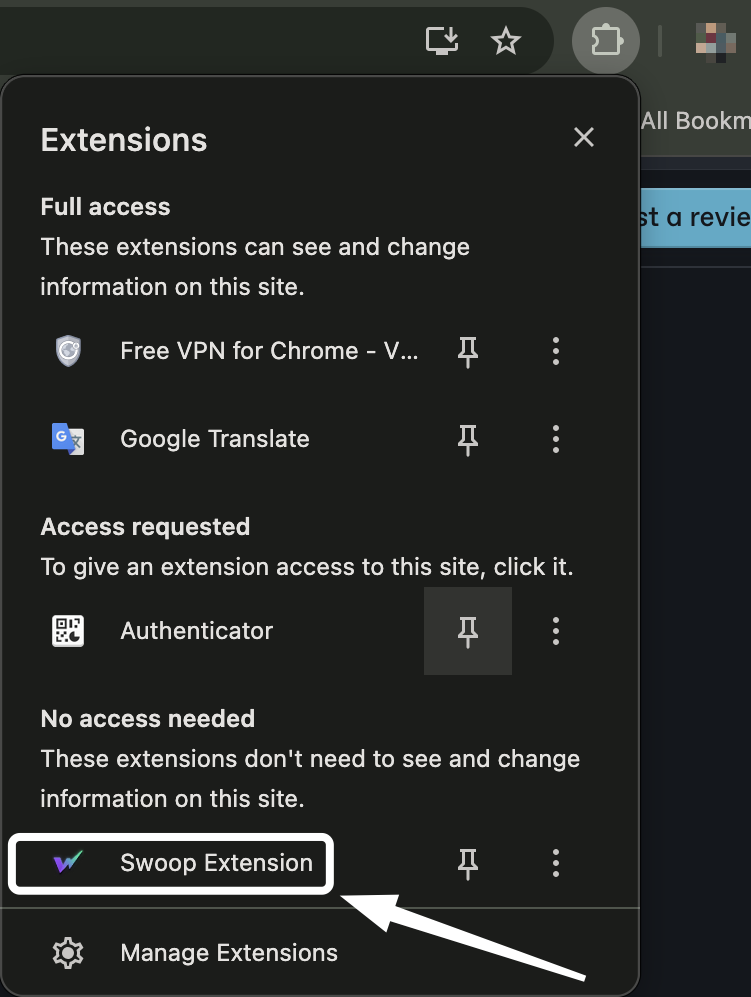Viewport: 751px width, 997px height.
Task: Bookmark this page with the star icon
Action: pos(506,41)
